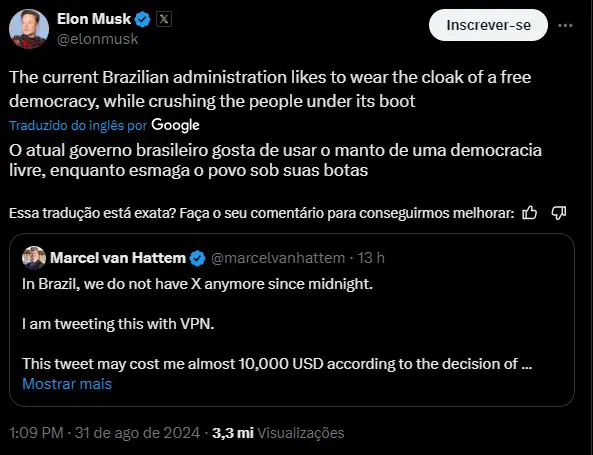Click 'Traduzido do inglês por' link
This screenshot has width=593, height=455.
coord(78,126)
